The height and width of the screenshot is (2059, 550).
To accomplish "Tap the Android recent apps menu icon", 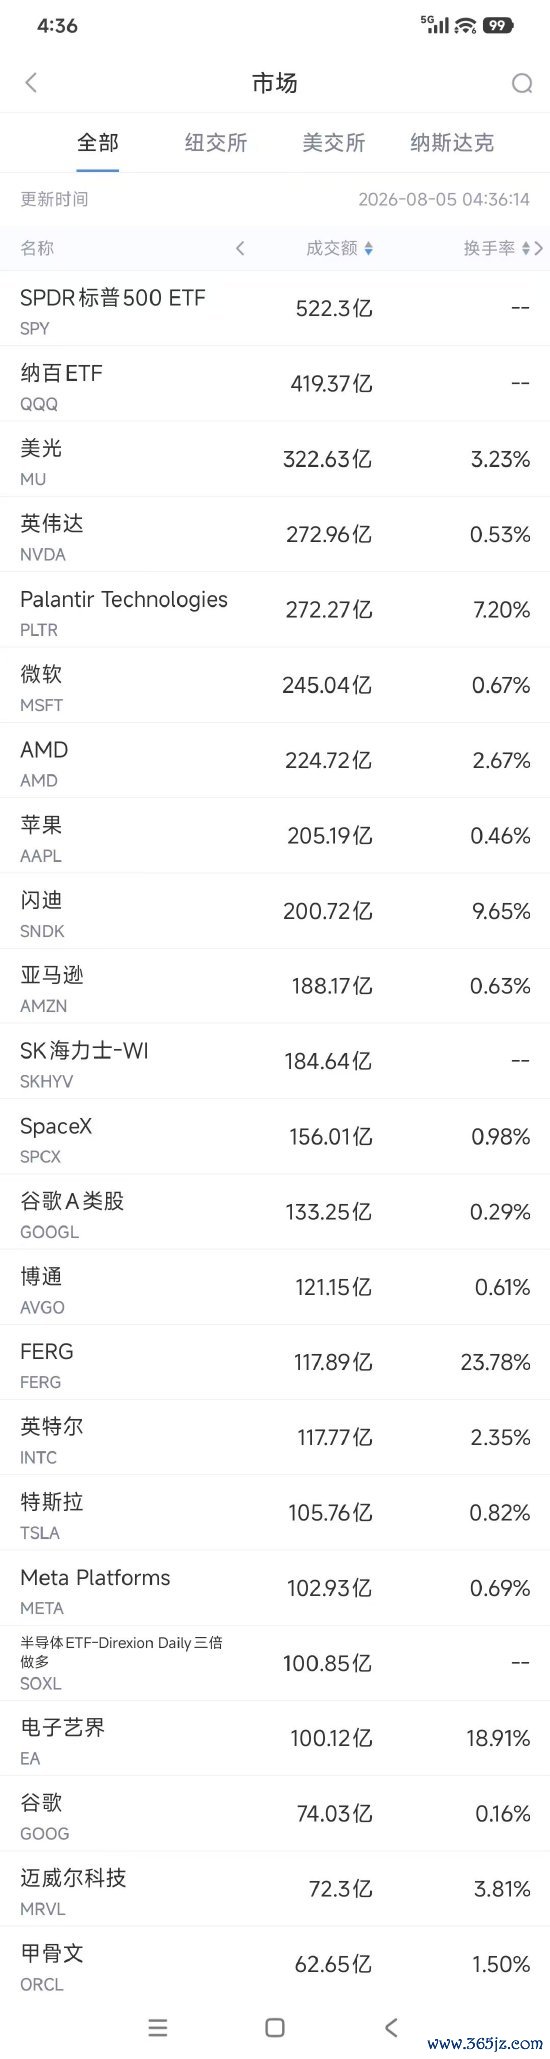I will click(158, 2027).
